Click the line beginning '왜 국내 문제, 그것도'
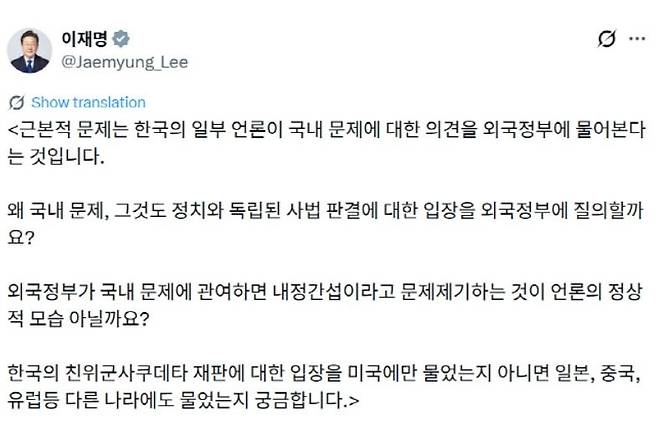Screen dimensions: 658x426 (328, 211)
